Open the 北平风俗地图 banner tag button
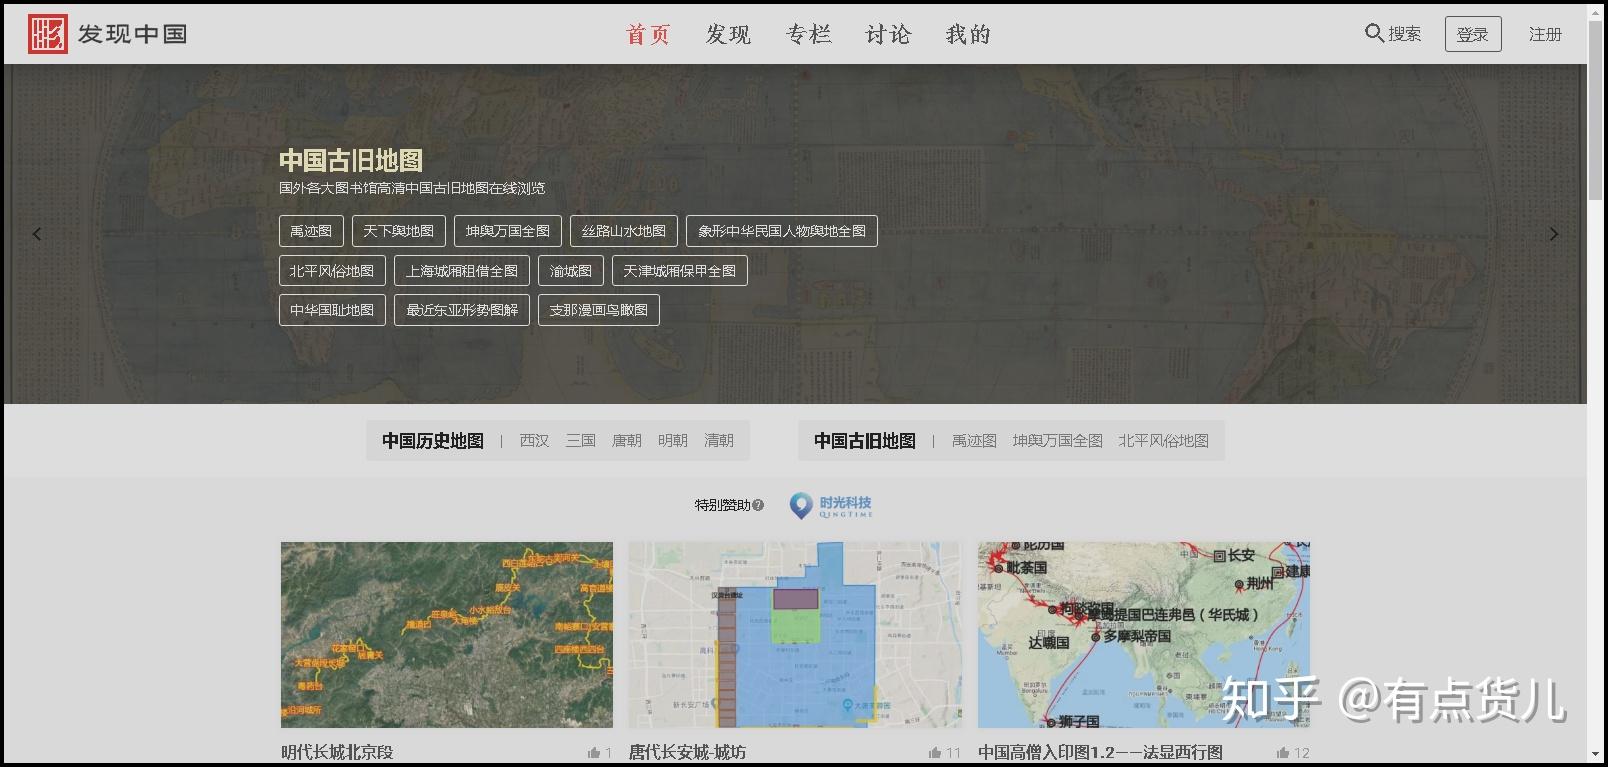Viewport: 1608px width, 767px height. point(332,271)
